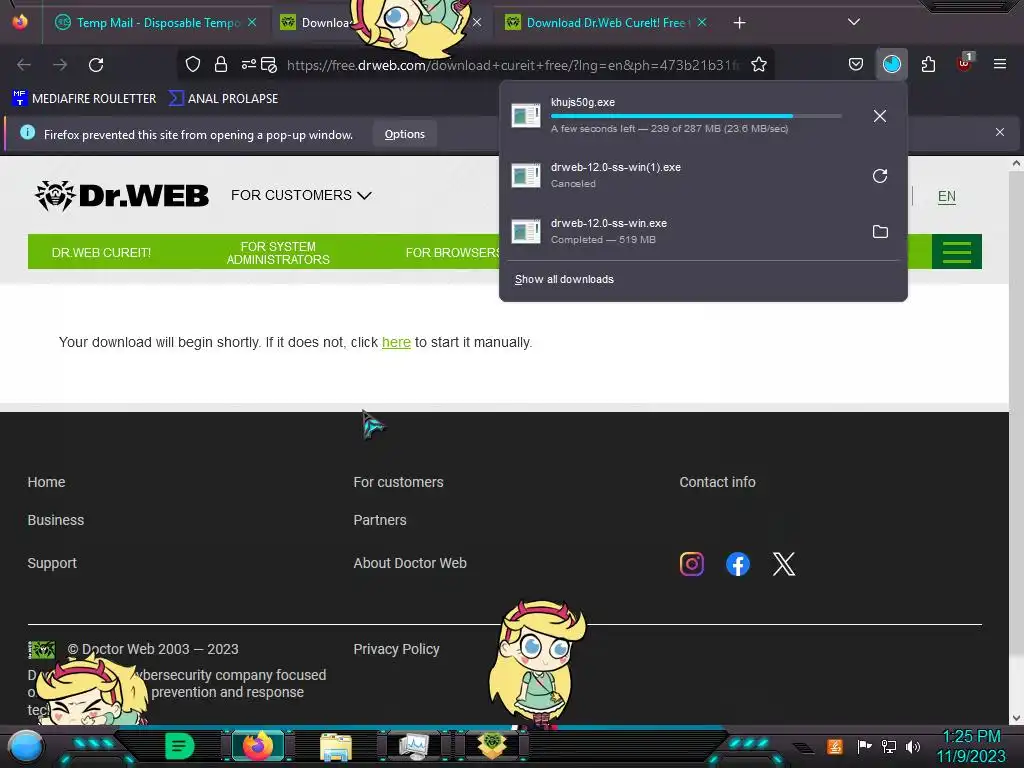Screen dimensions: 1024x768
Task: Open About Doctor Web link
Action: [409, 563]
